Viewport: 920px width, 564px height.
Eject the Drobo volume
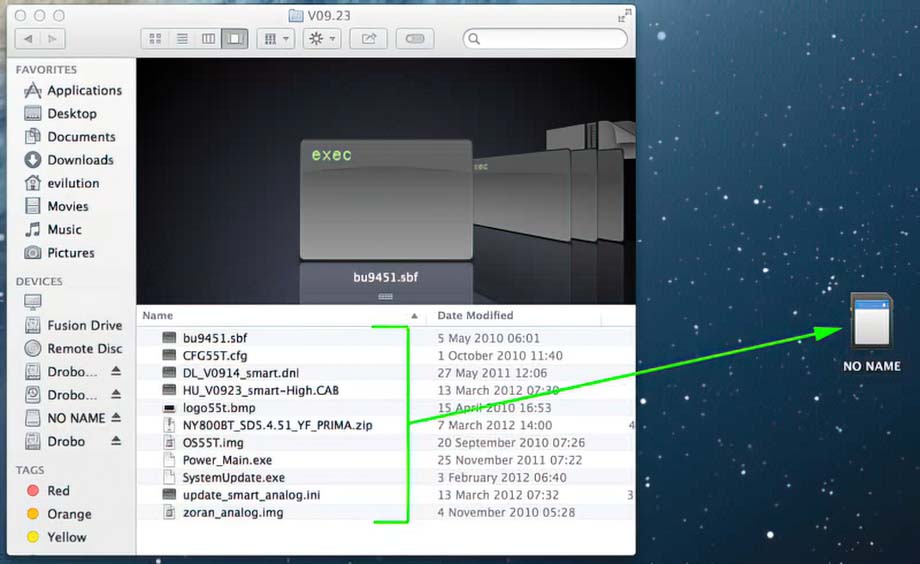116,440
